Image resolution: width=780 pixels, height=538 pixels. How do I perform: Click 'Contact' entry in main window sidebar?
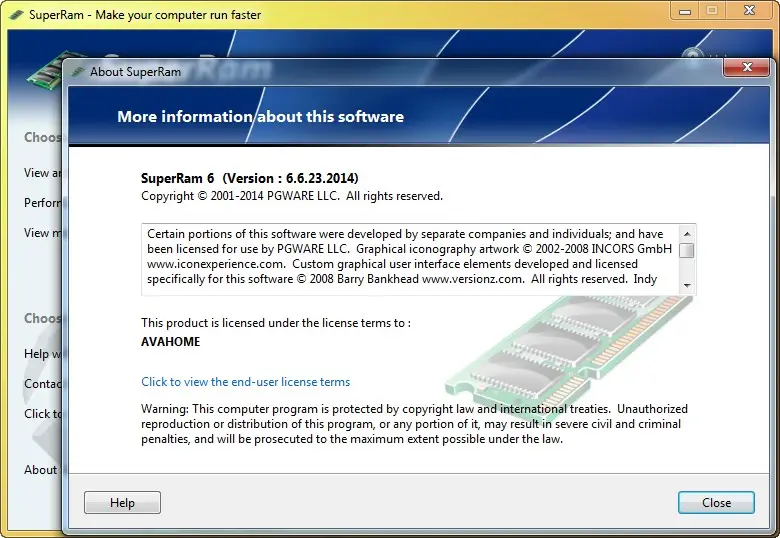(43, 384)
